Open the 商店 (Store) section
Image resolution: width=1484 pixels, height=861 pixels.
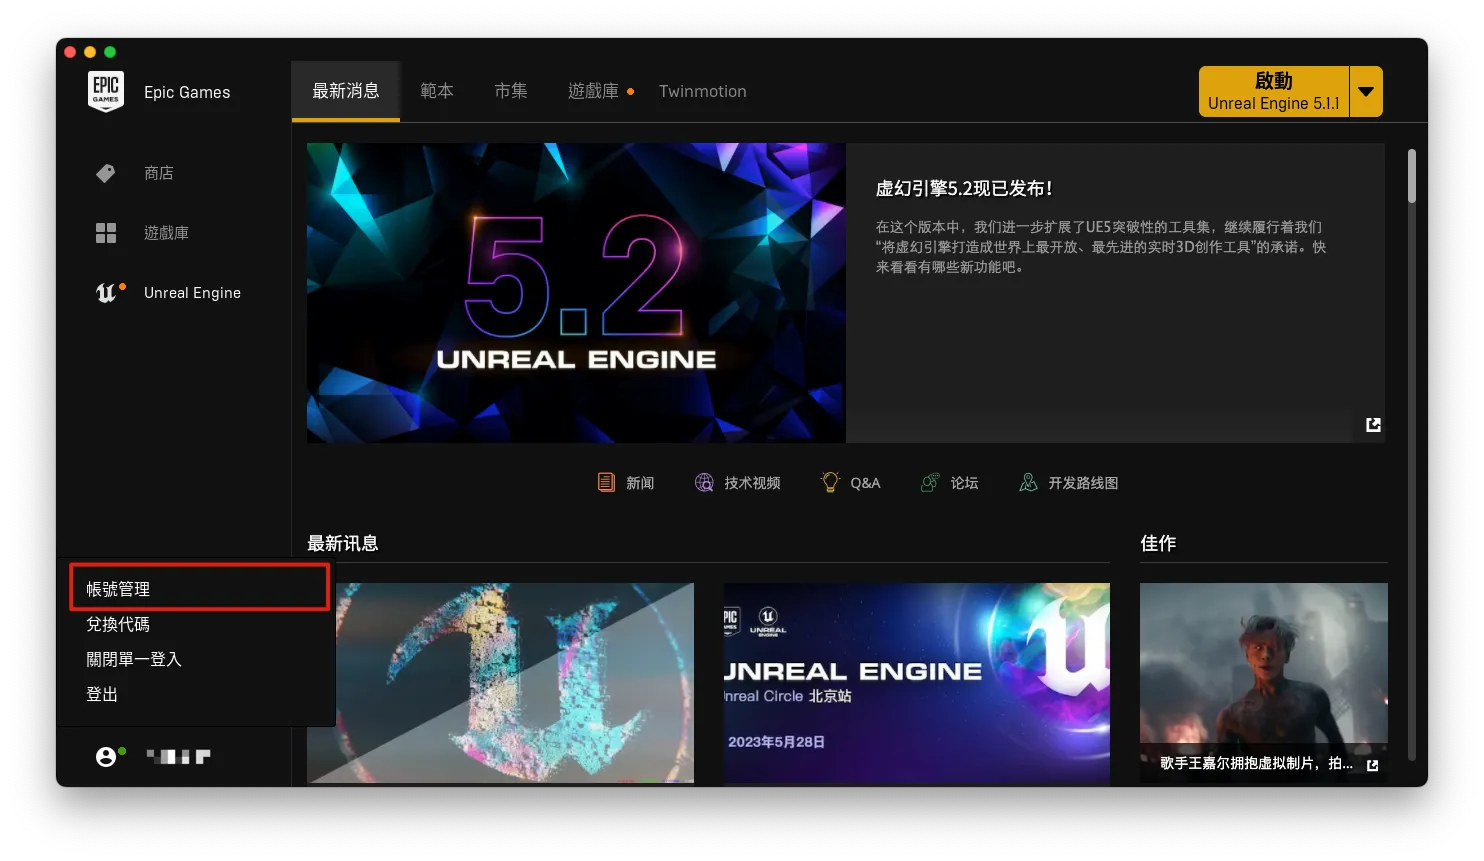click(159, 172)
